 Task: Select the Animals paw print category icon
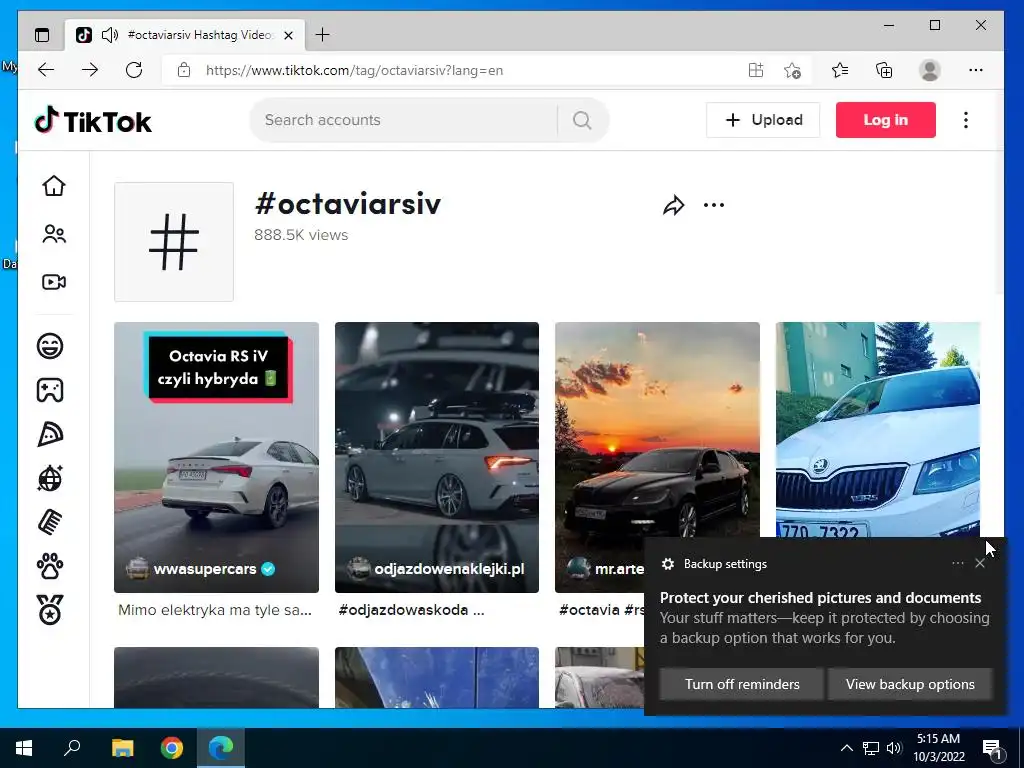pyautogui.click(x=50, y=566)
